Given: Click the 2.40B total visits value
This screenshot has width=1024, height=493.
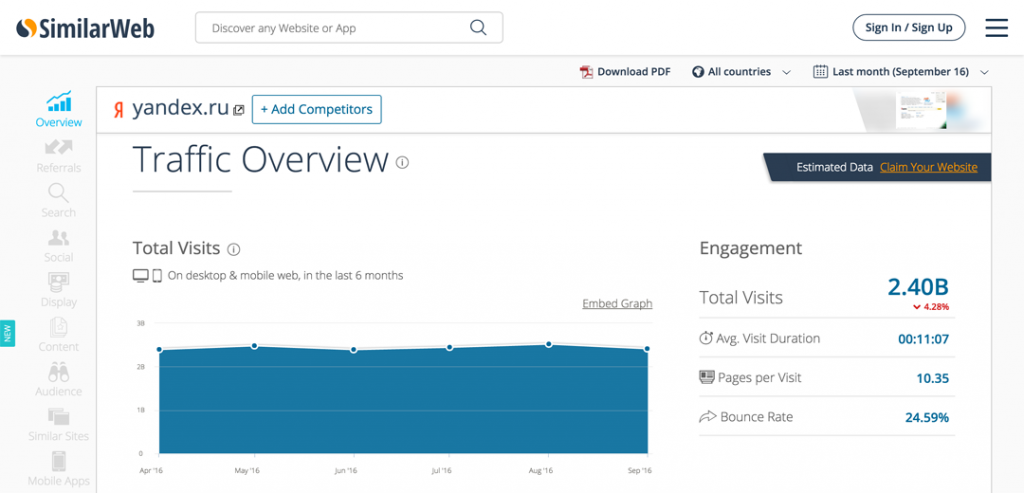Looking at the screenshot, I should coord(918,287).
